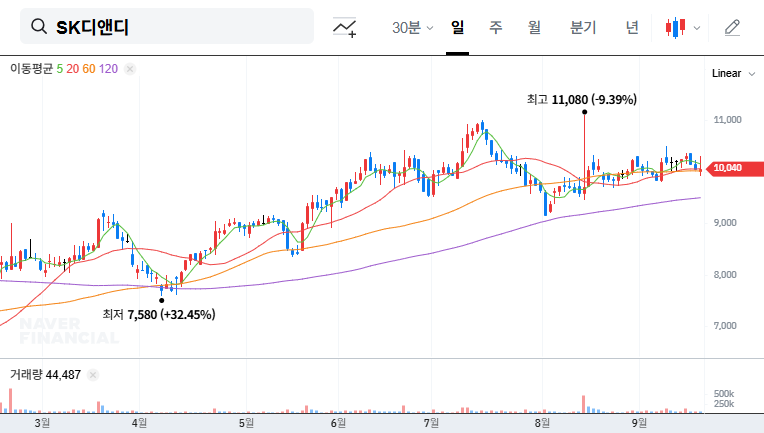The image size is (764, 433).
Task: Expand the chart type dropdown arrow
Action: pos(697,28)
